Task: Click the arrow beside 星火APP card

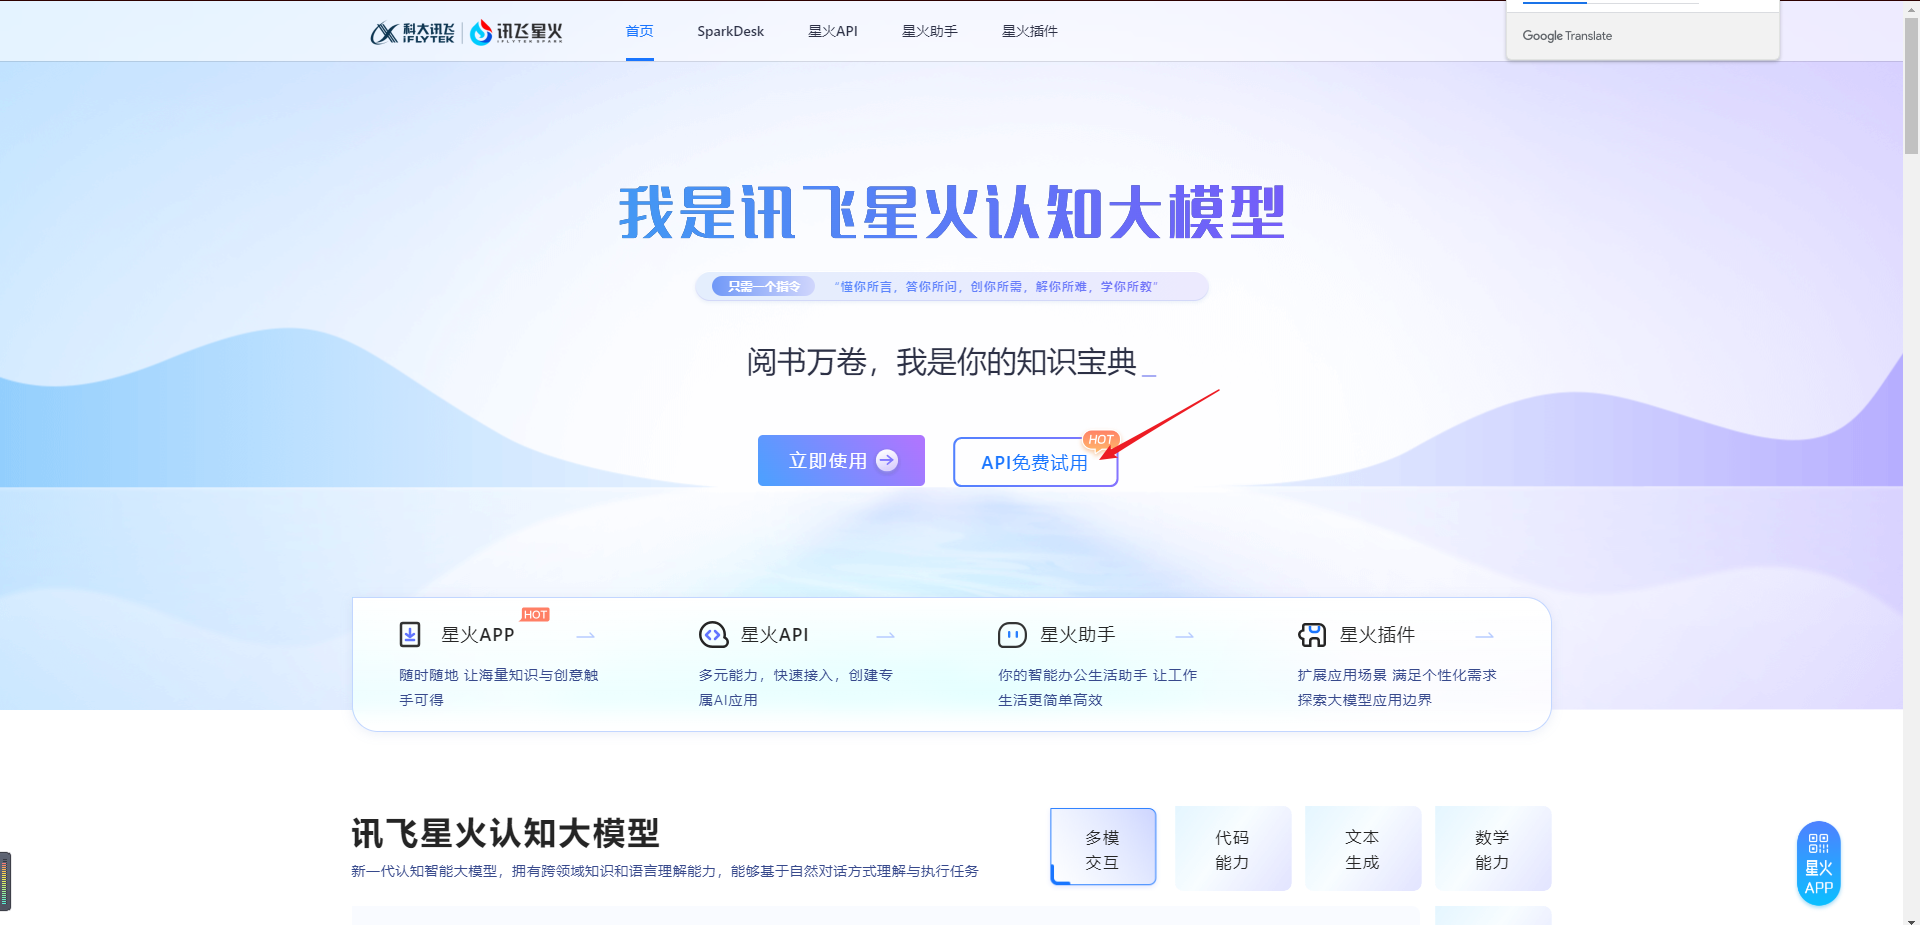Action: tap(586, 636)
